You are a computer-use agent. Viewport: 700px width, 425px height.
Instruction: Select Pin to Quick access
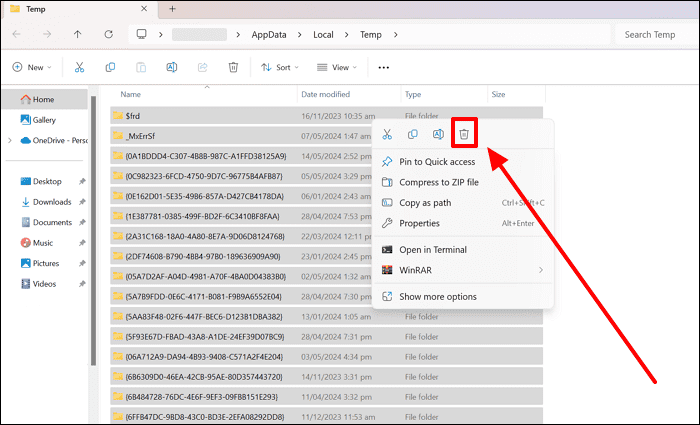(x=436, y=162)
